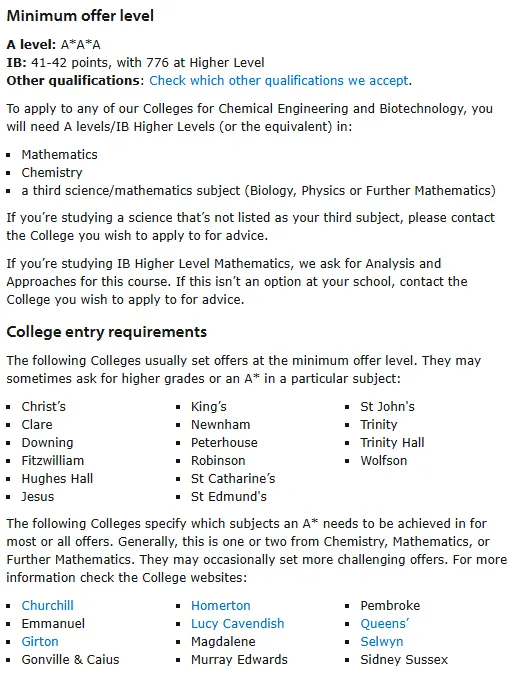Click the St Catharine's list entry
Screen dimensions: 510x679
[233, 479]
